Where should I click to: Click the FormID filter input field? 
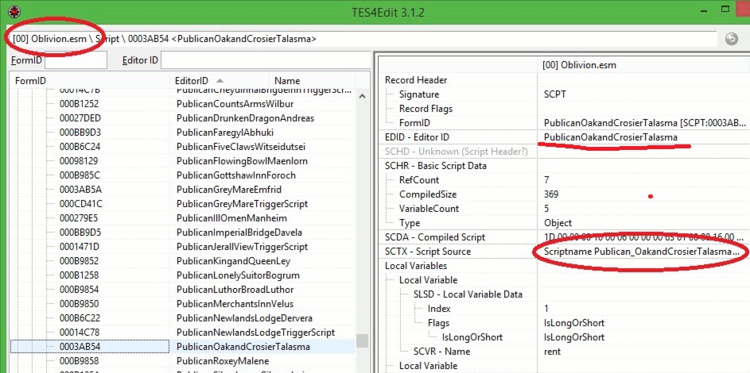point(76,61)
